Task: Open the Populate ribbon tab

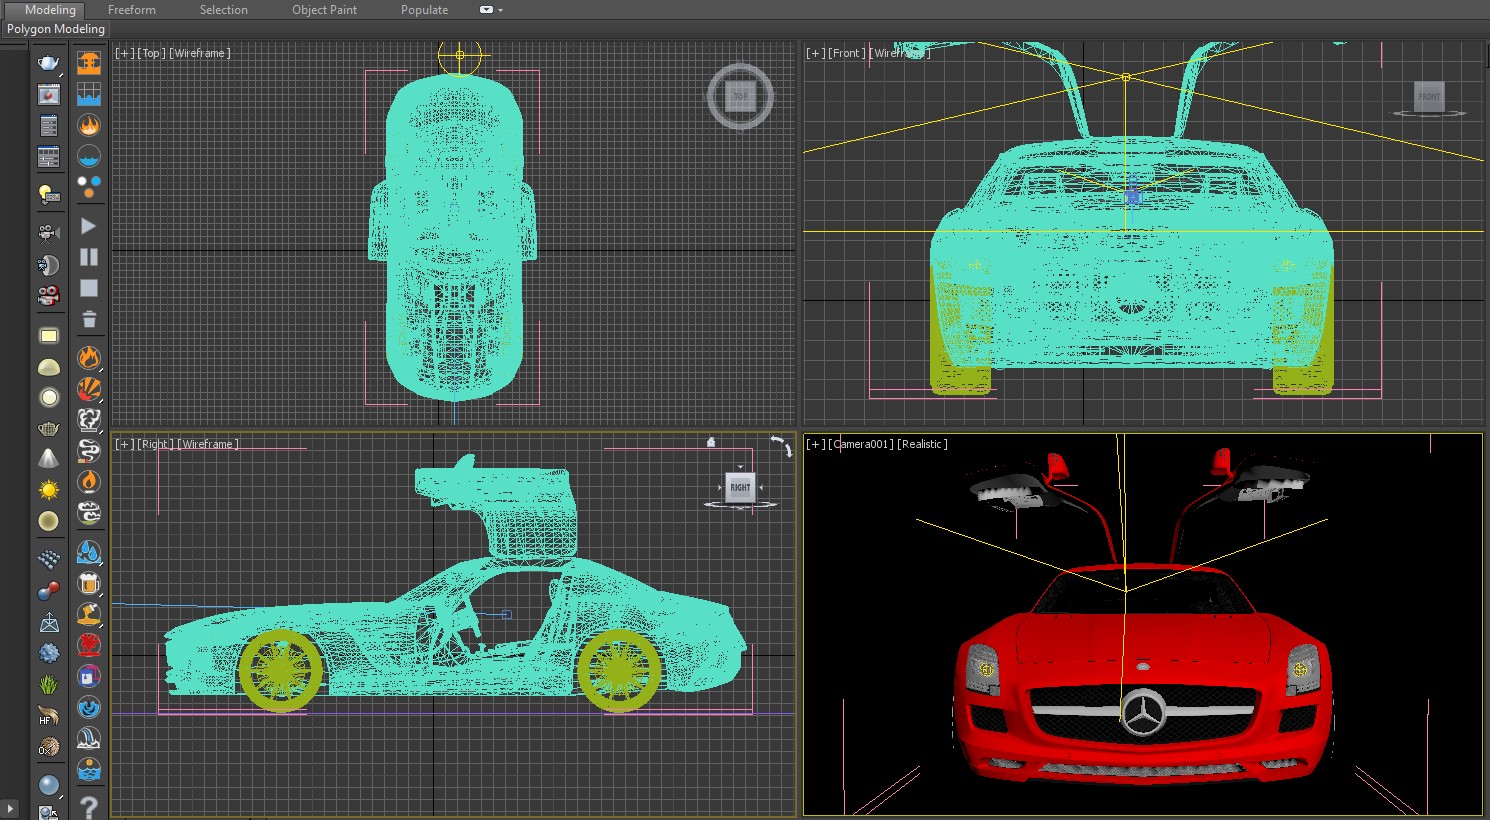Action: tap(424, 10)
